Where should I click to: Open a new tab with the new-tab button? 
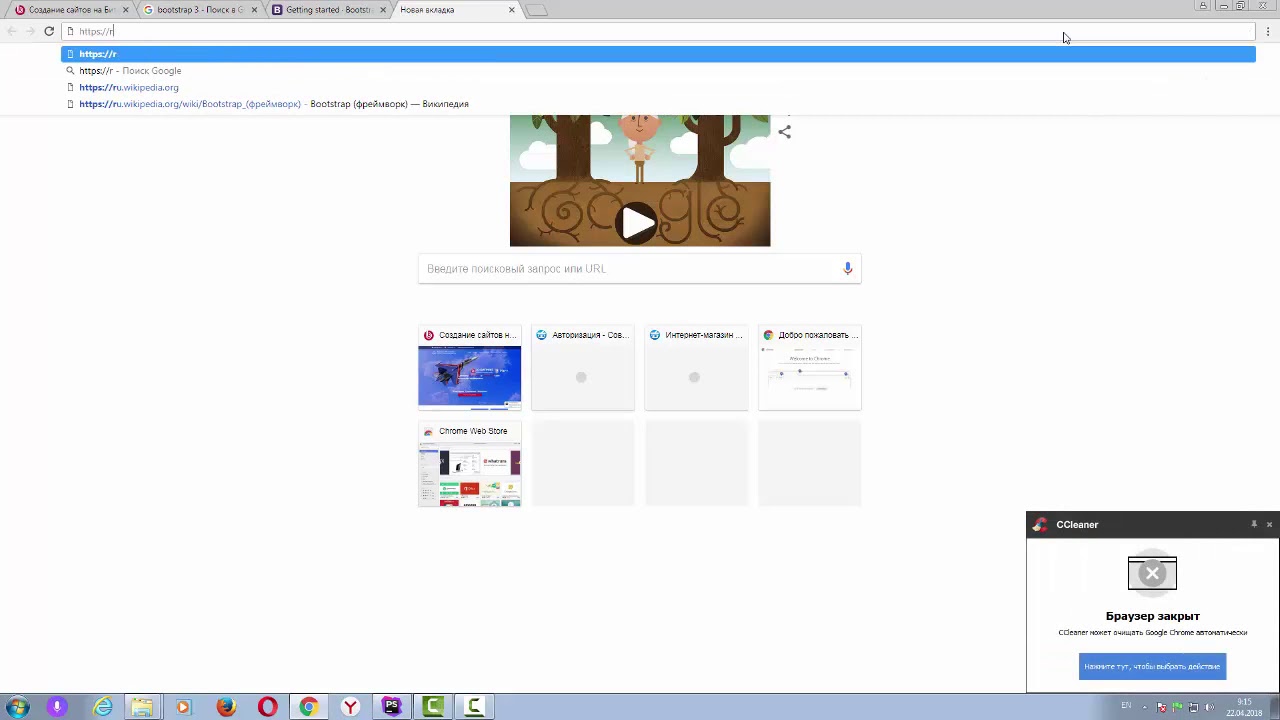pyautogui.click(x=537, y=10)
